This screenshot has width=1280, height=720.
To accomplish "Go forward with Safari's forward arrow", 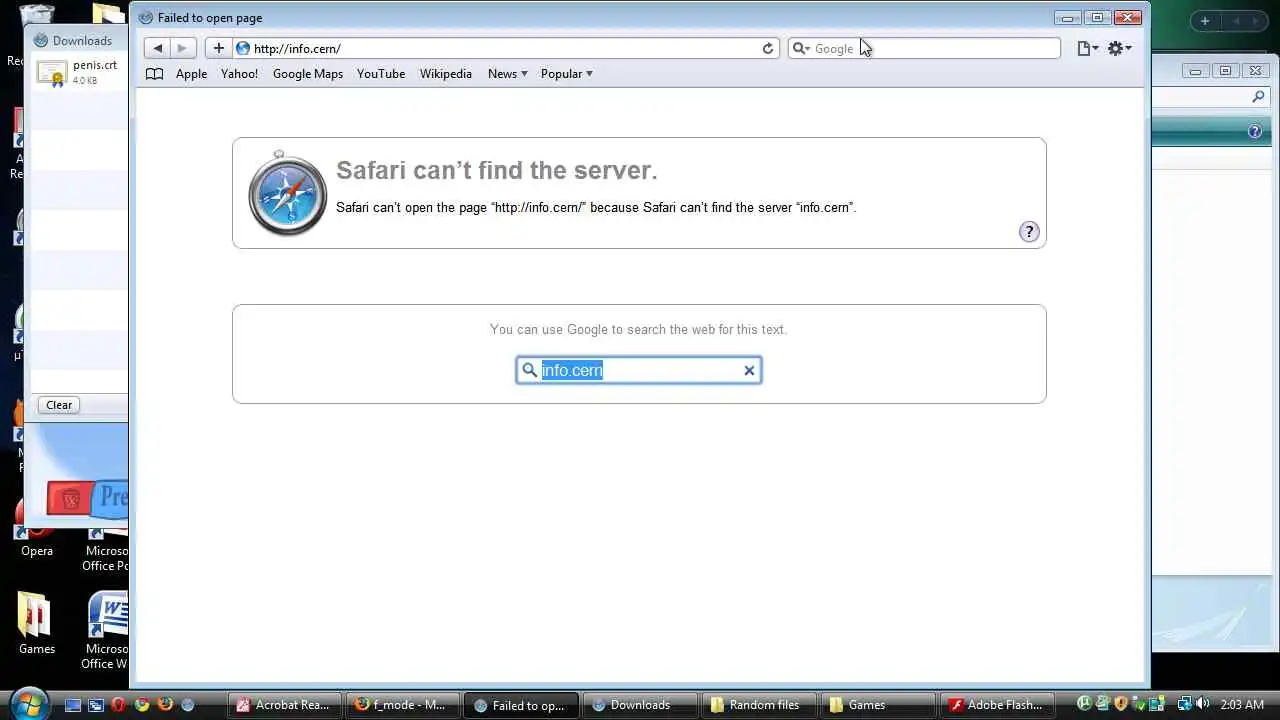I will (x=182, y=48).
